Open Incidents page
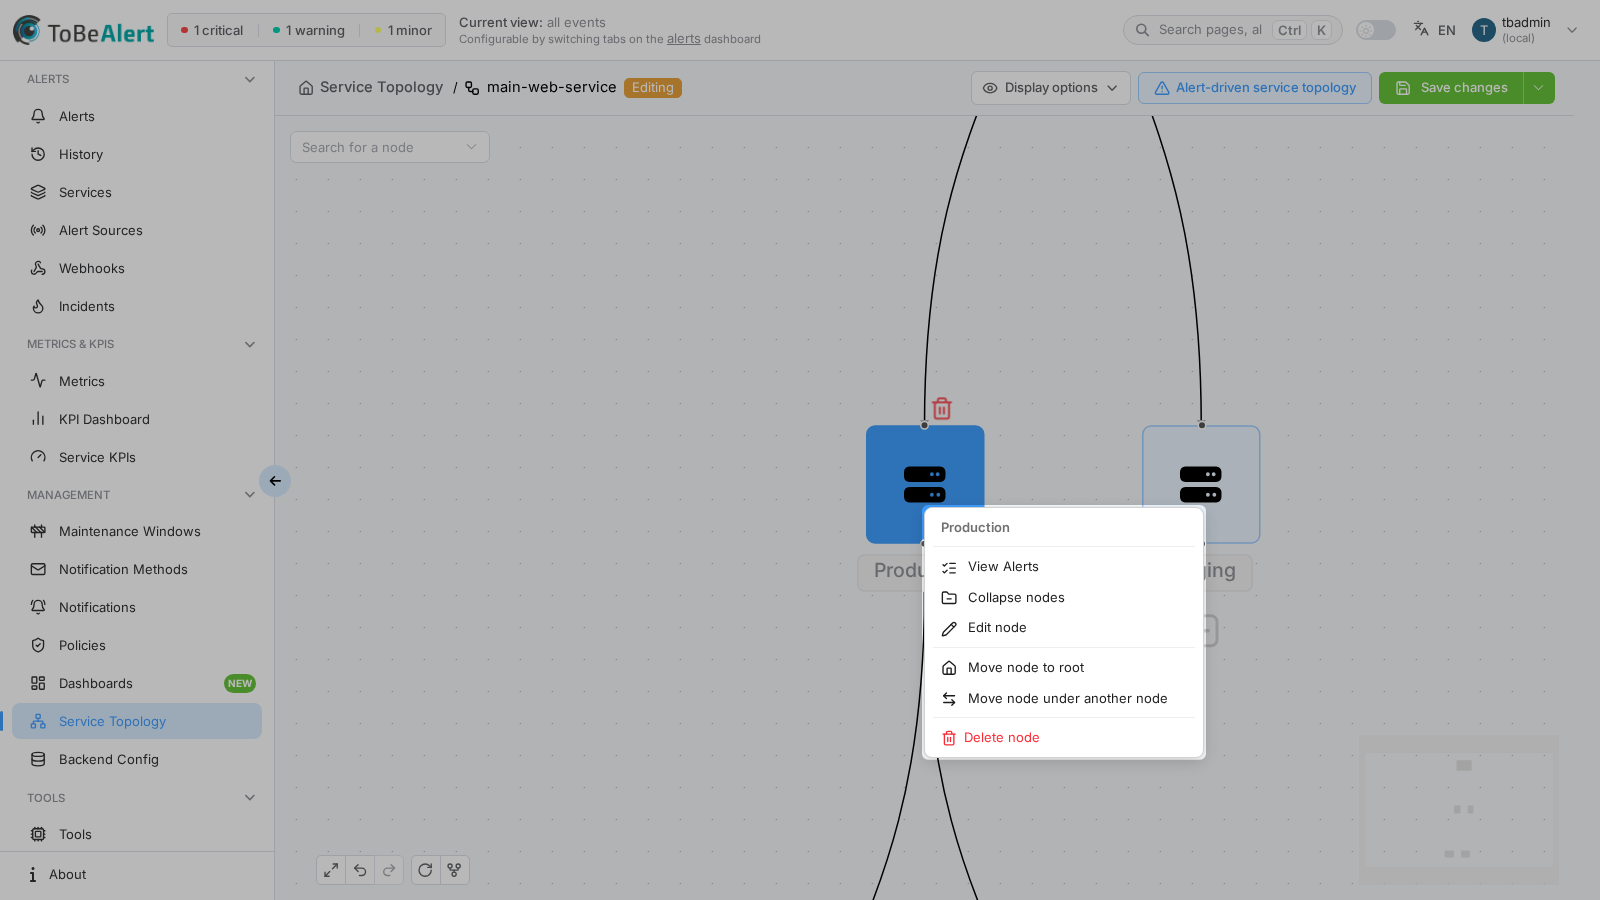 137,306
